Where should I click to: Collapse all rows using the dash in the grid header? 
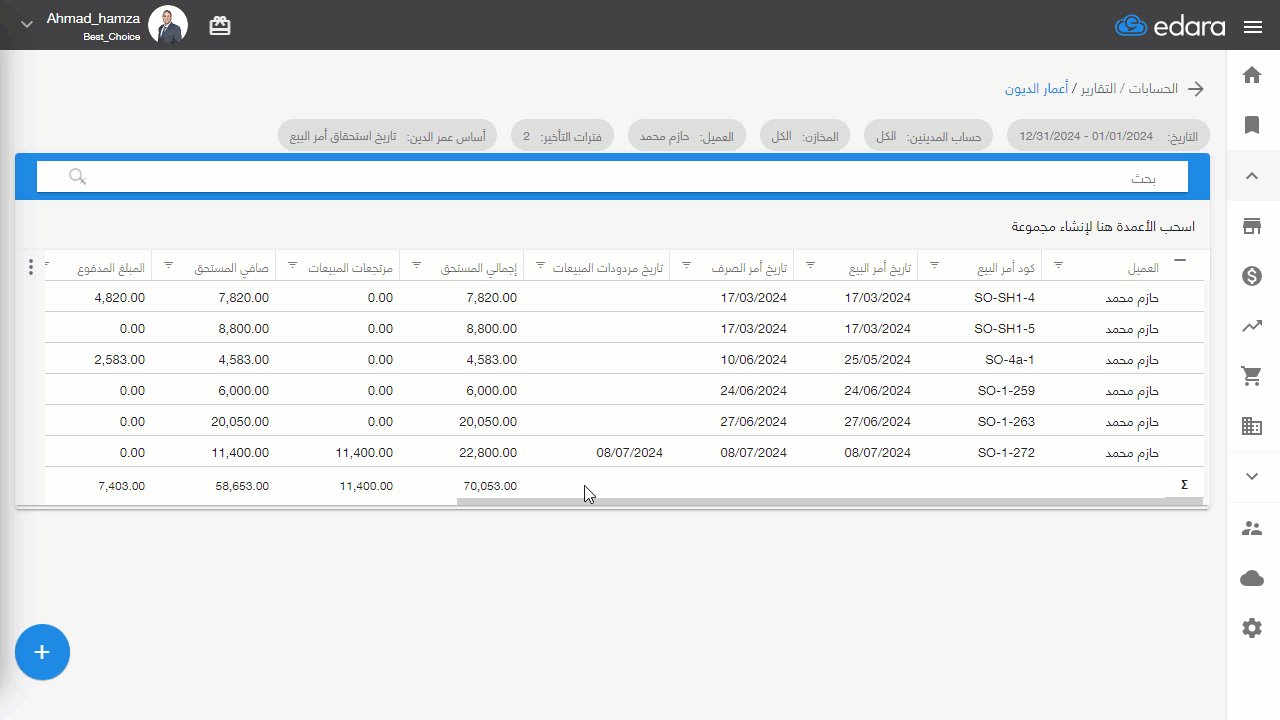[x=1180, y=260]
